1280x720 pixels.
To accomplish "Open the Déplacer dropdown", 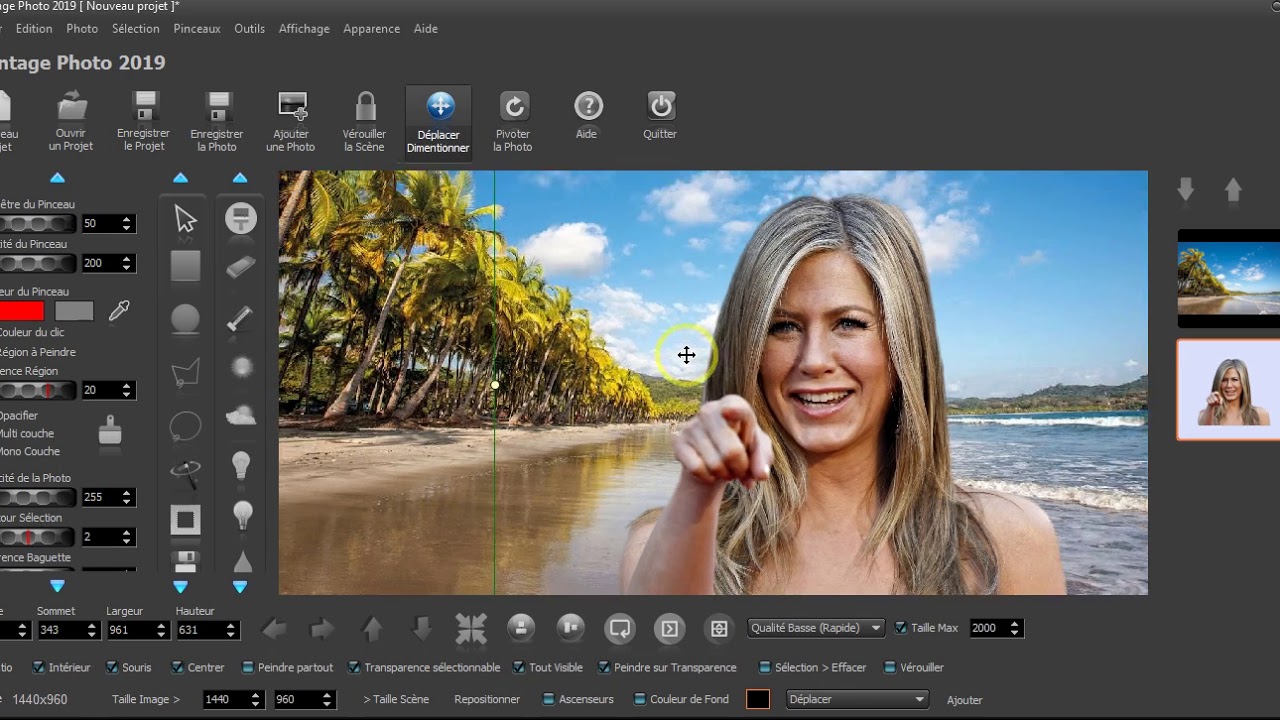I will [858, 699].
